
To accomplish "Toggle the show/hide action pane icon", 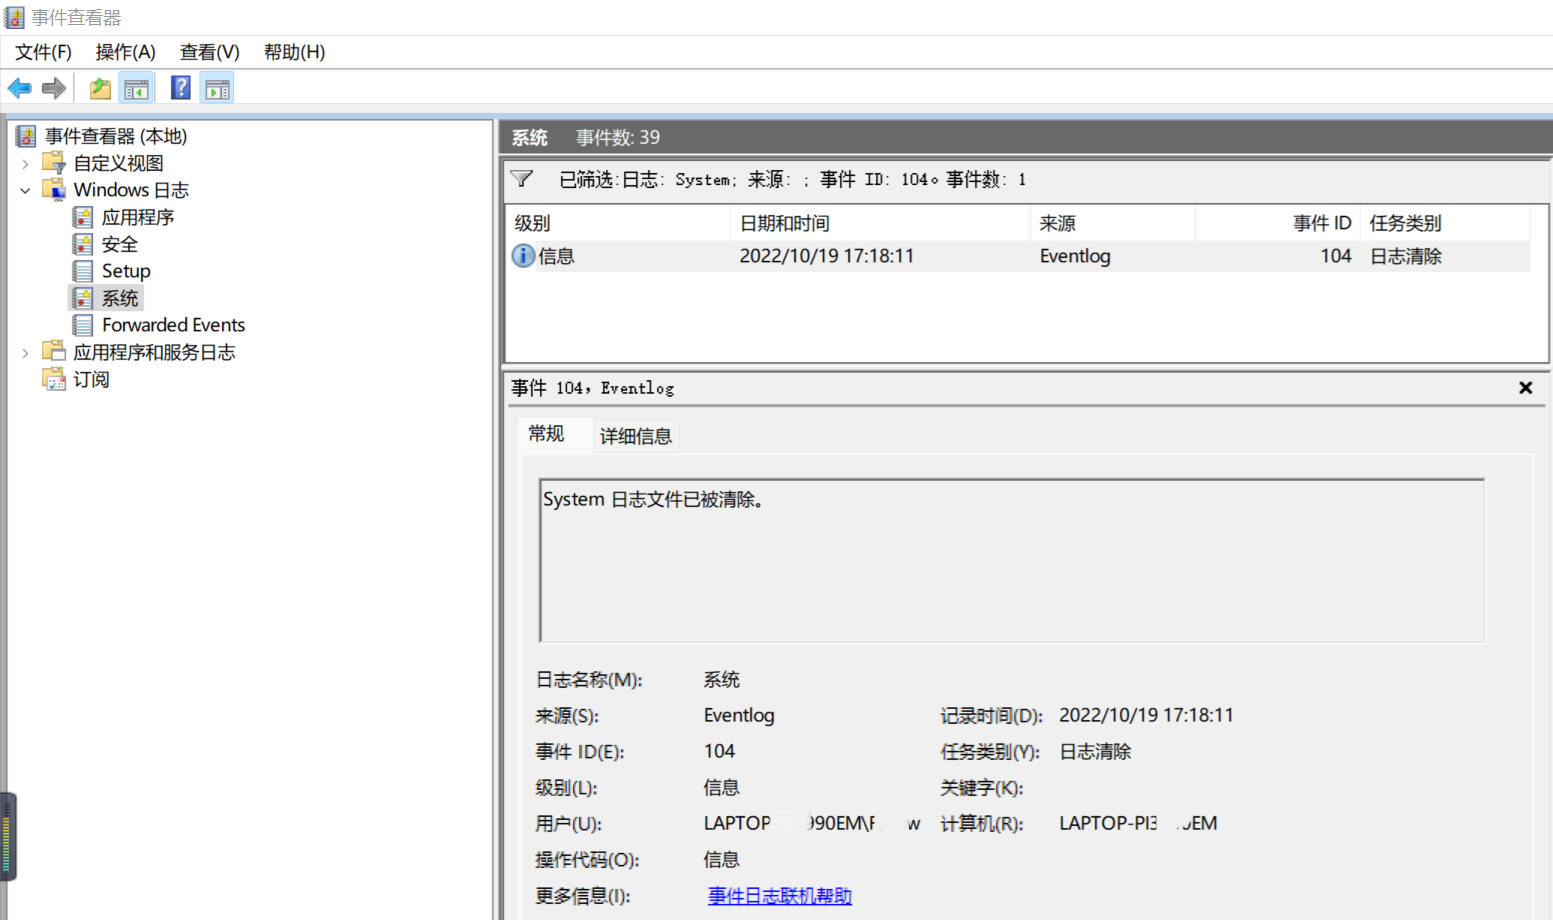I will click(217, 88).
